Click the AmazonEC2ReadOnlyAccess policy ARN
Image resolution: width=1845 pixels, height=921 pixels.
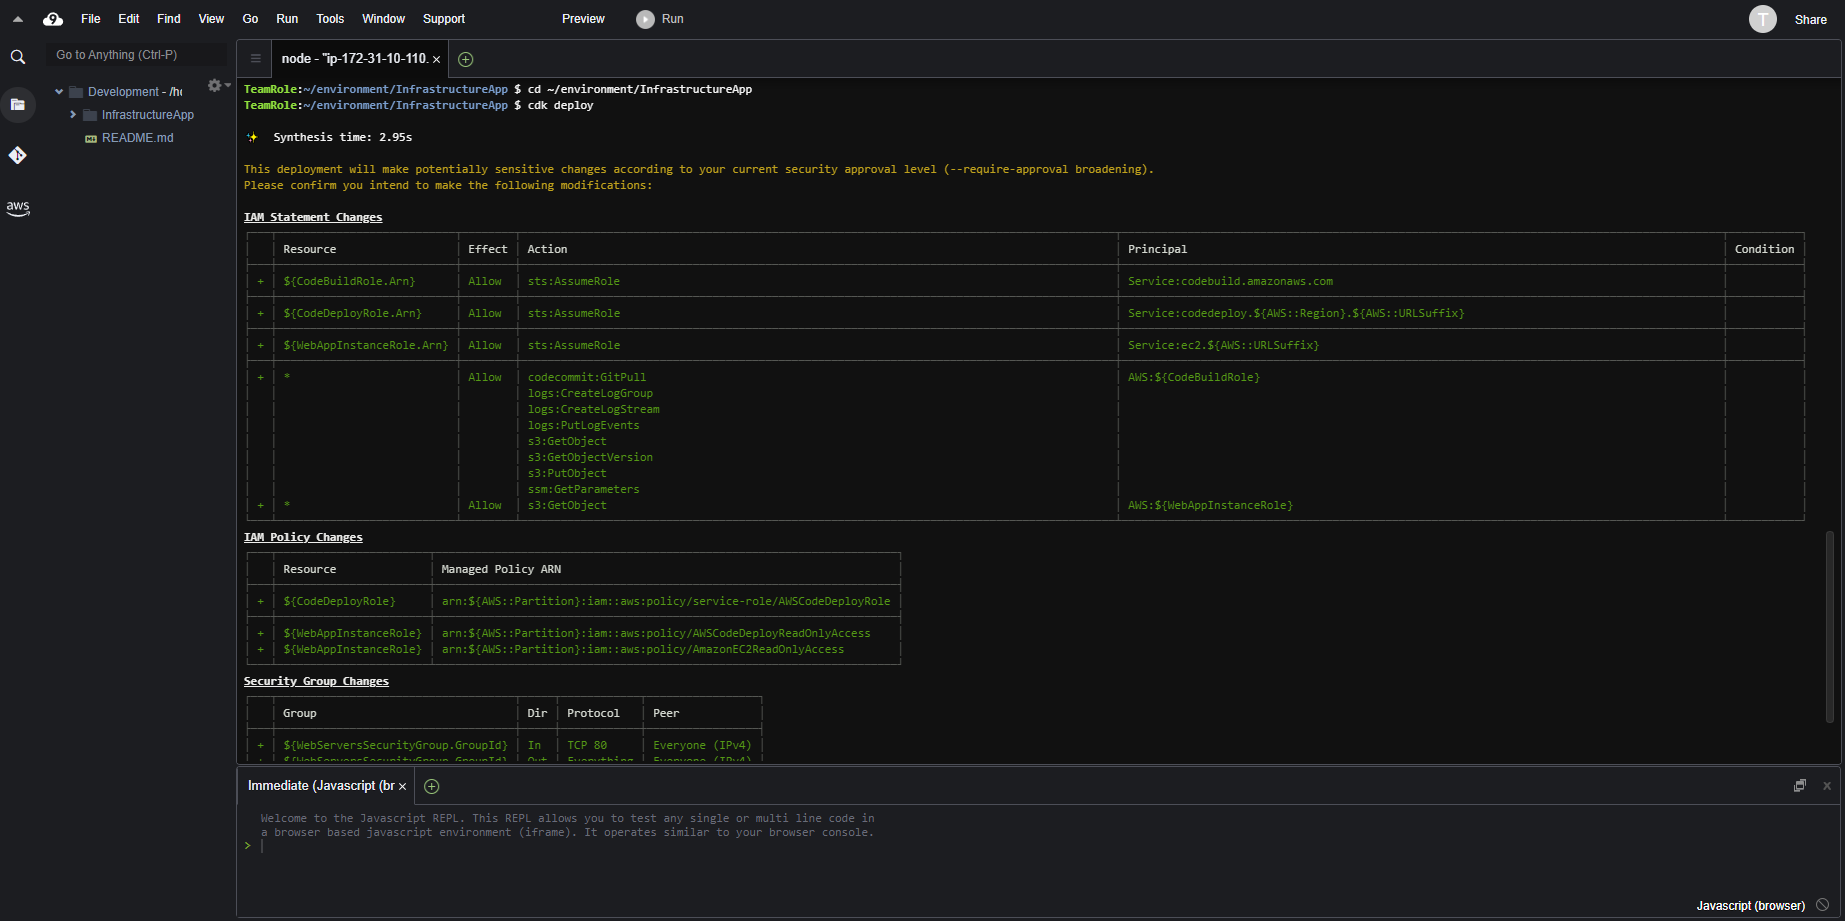tap(643, 649)
